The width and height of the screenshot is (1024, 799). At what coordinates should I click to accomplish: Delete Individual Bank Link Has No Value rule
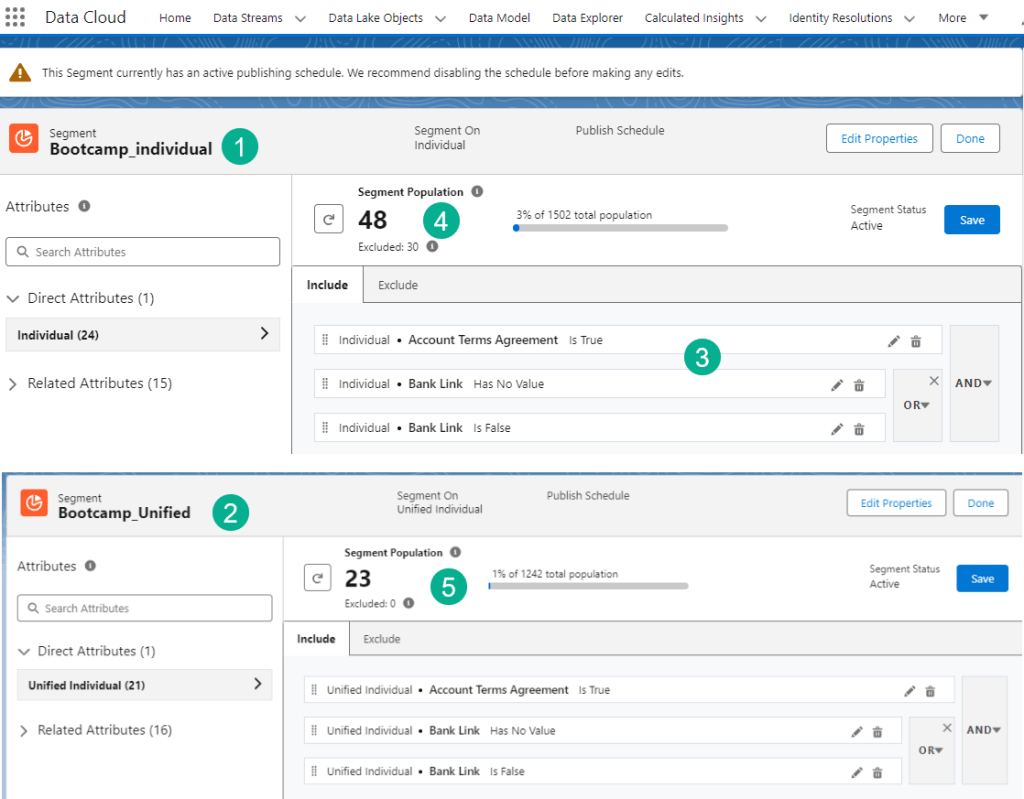coord(859,385)
